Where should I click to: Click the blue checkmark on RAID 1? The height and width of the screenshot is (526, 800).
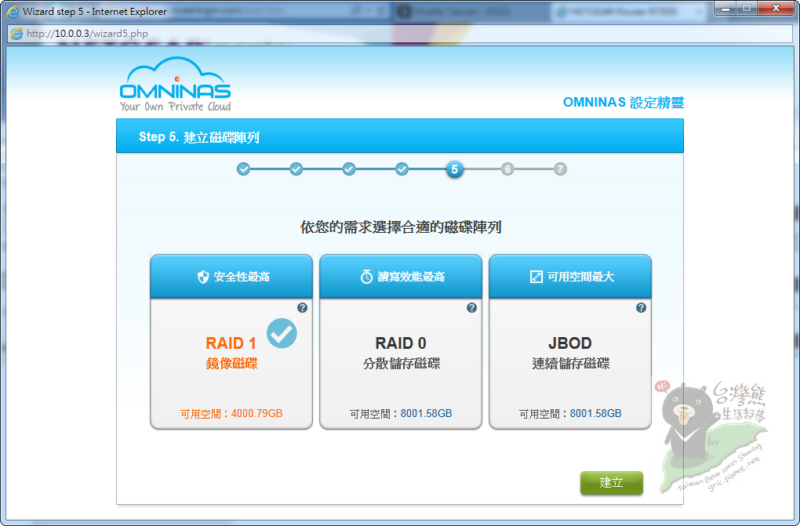point(282,333)
